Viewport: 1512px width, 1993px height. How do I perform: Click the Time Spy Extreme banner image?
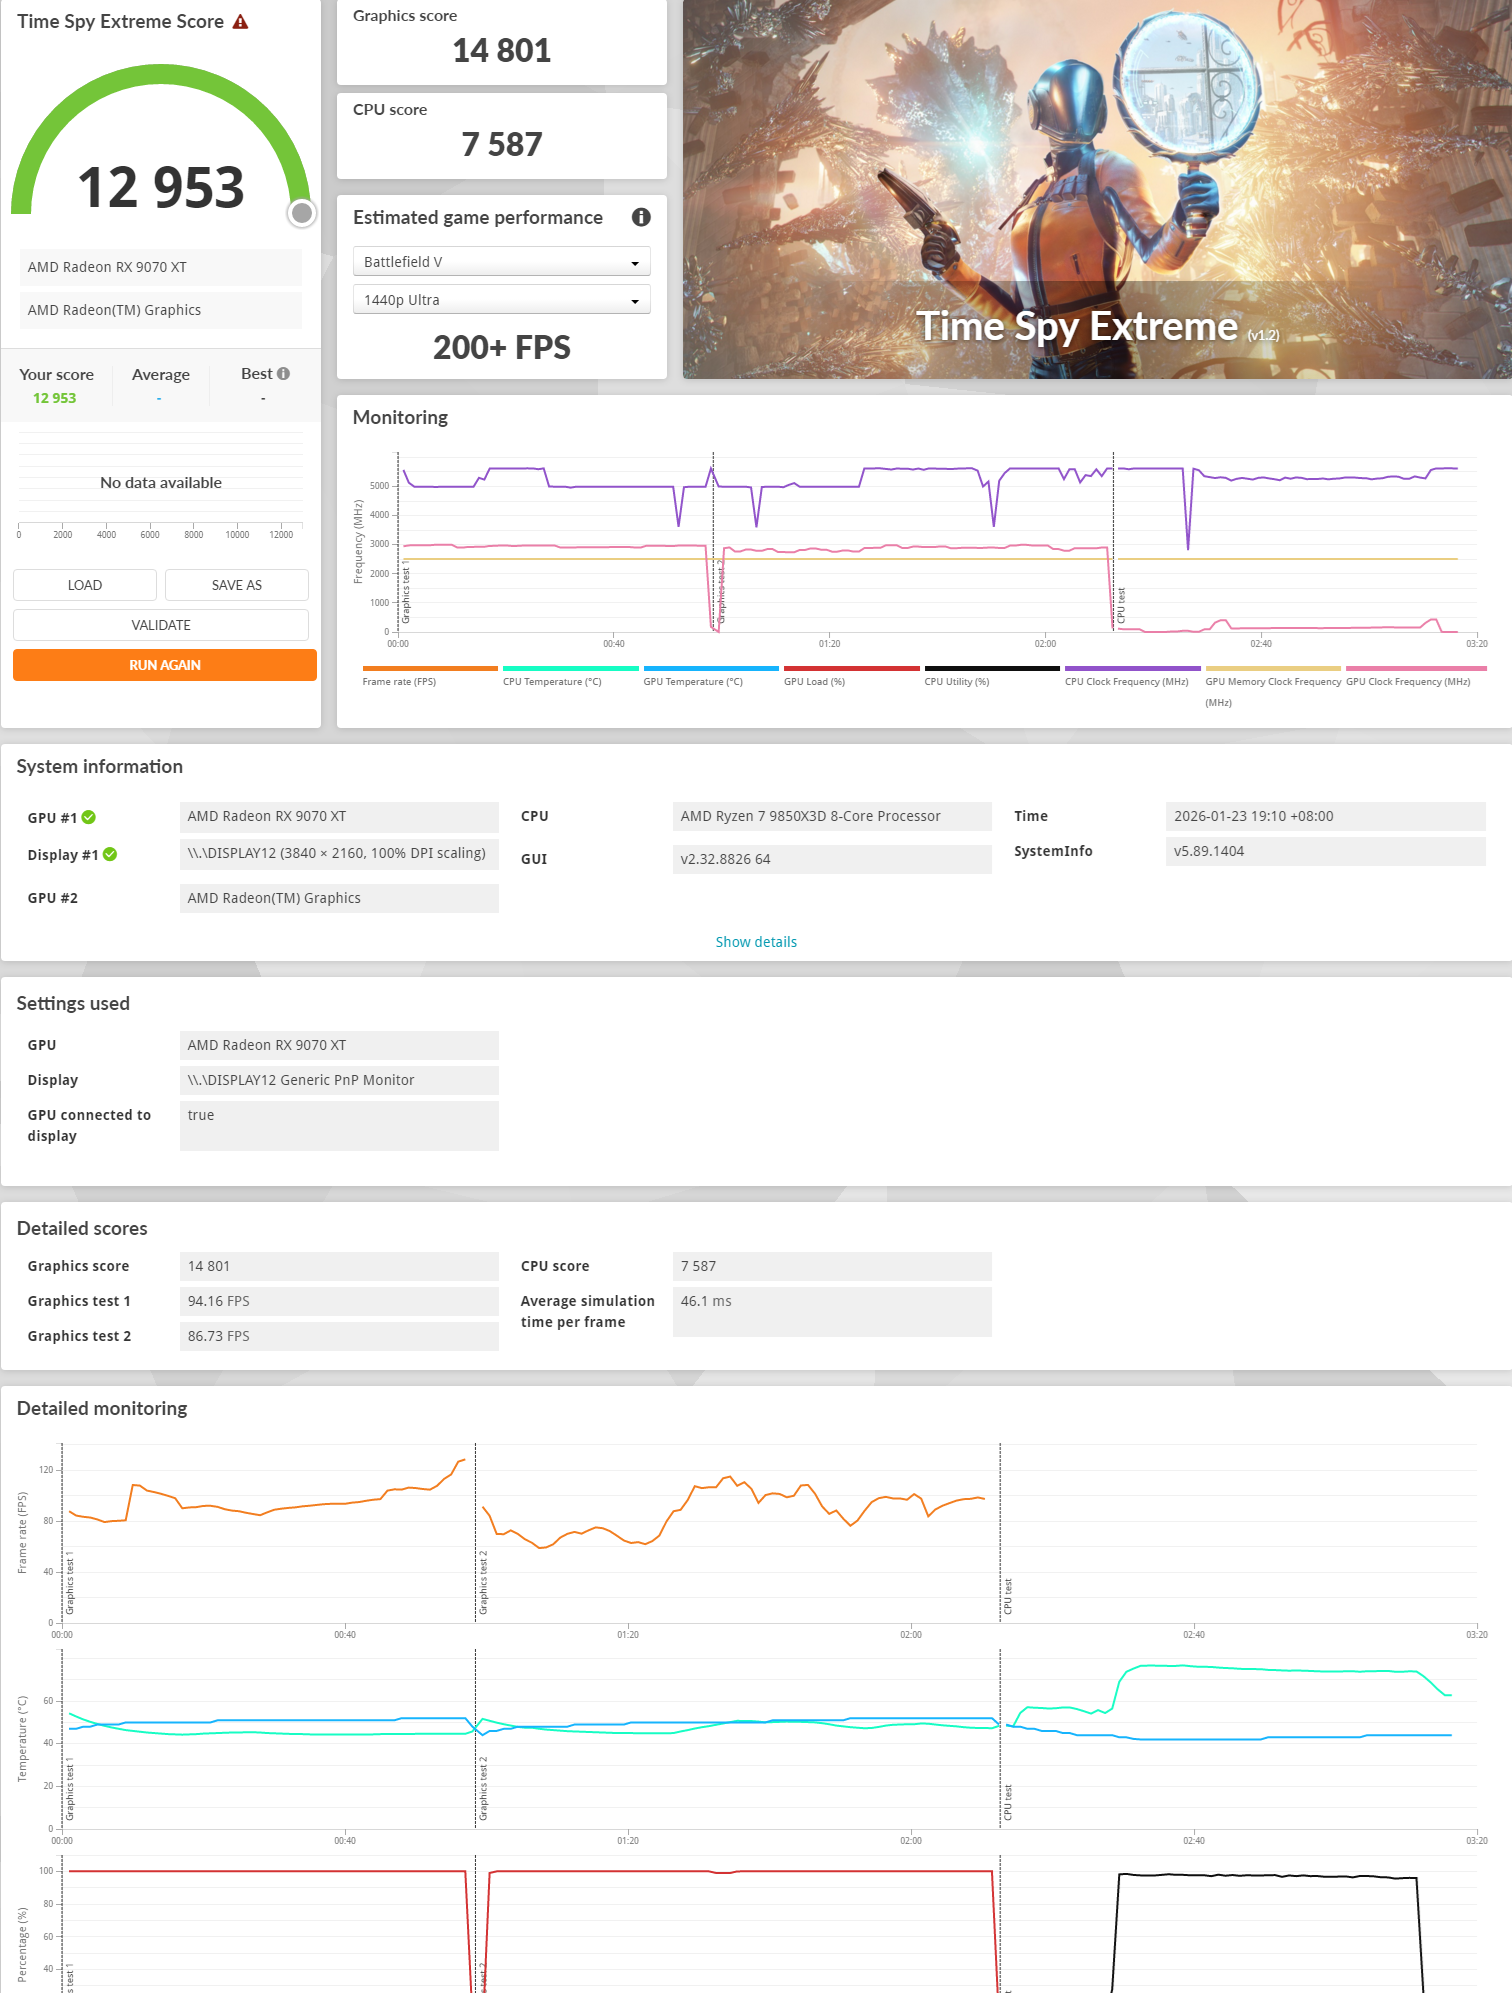coord(1097,189)
